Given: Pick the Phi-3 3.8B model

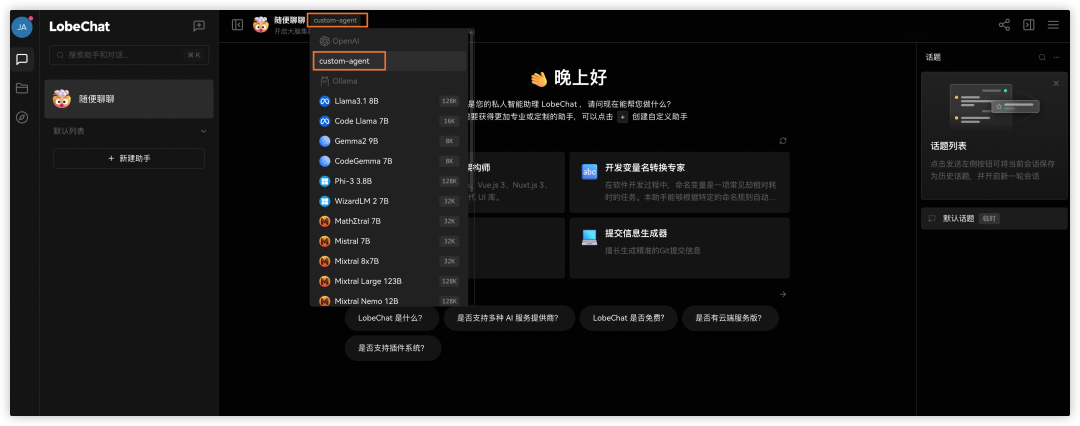Looking at the screenshot, I should [x=389, y=181].
